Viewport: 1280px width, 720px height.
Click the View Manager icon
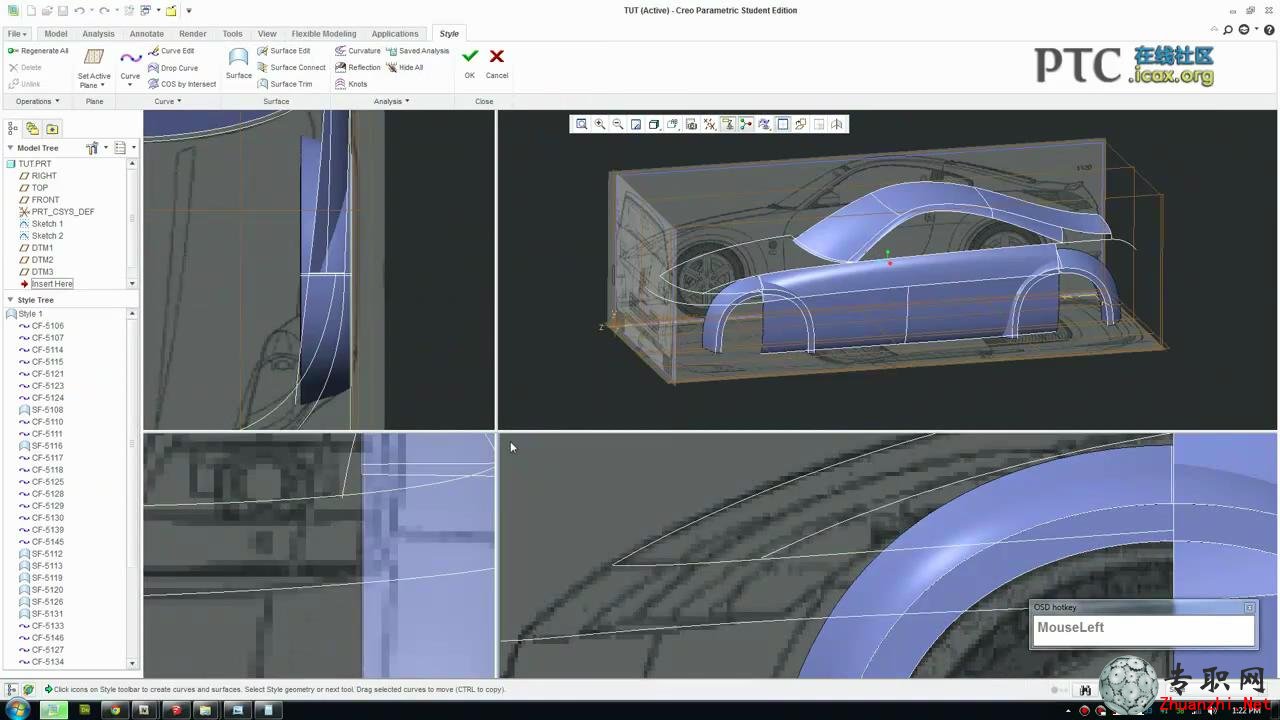click(x=691, y=124)
